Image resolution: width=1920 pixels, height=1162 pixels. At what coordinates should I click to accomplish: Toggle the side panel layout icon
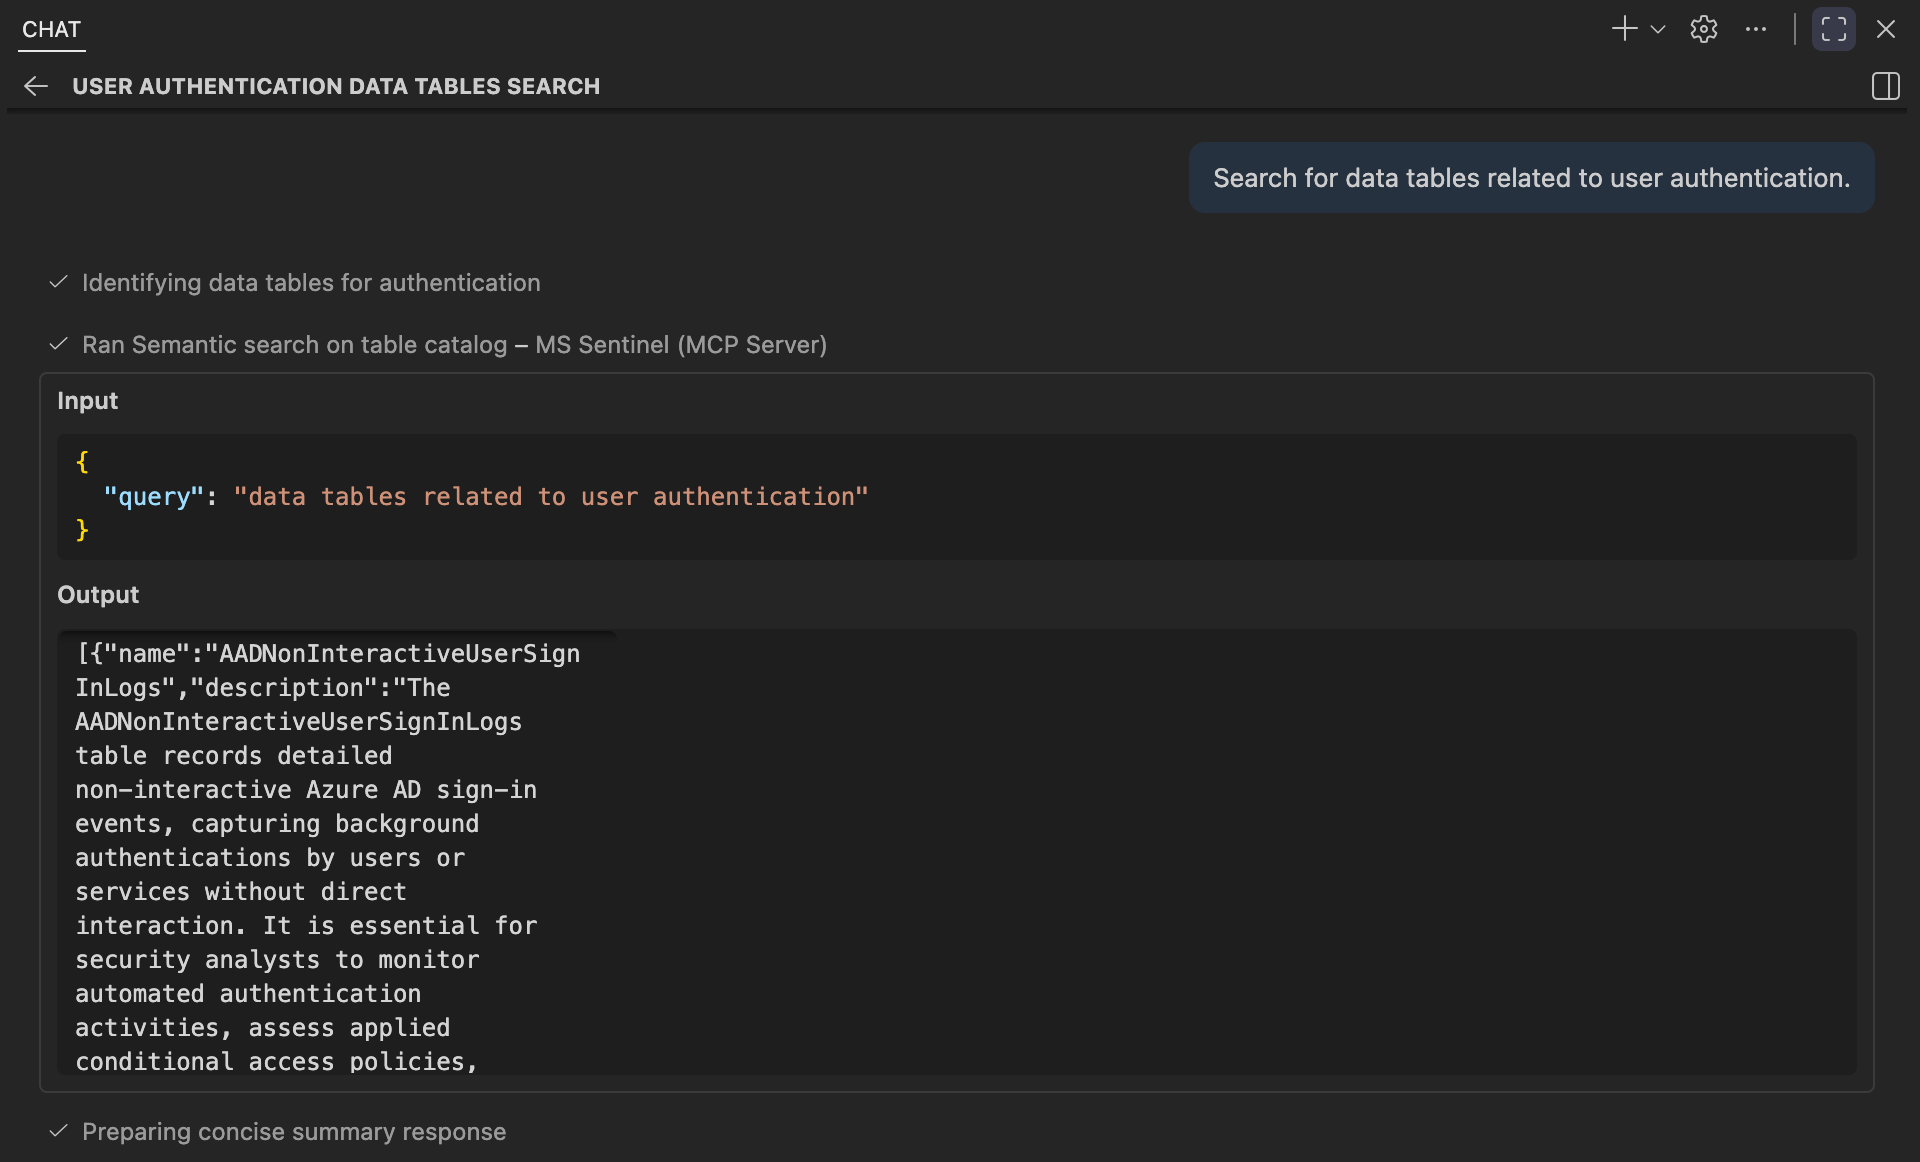coord(1885,86)
